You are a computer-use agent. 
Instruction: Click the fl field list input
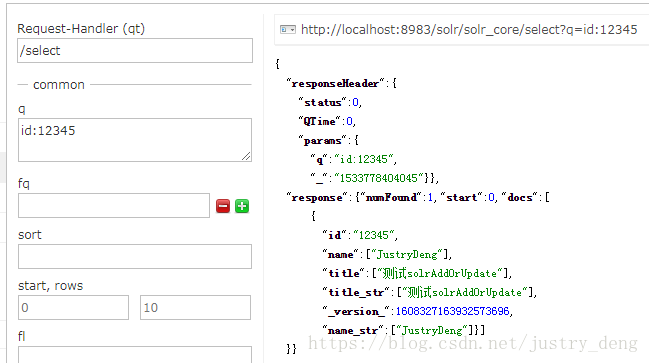[x=135, y=355]
